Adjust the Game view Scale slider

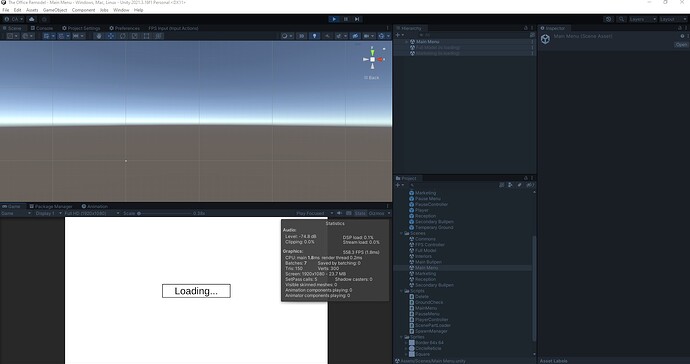(x=165, y=213)
